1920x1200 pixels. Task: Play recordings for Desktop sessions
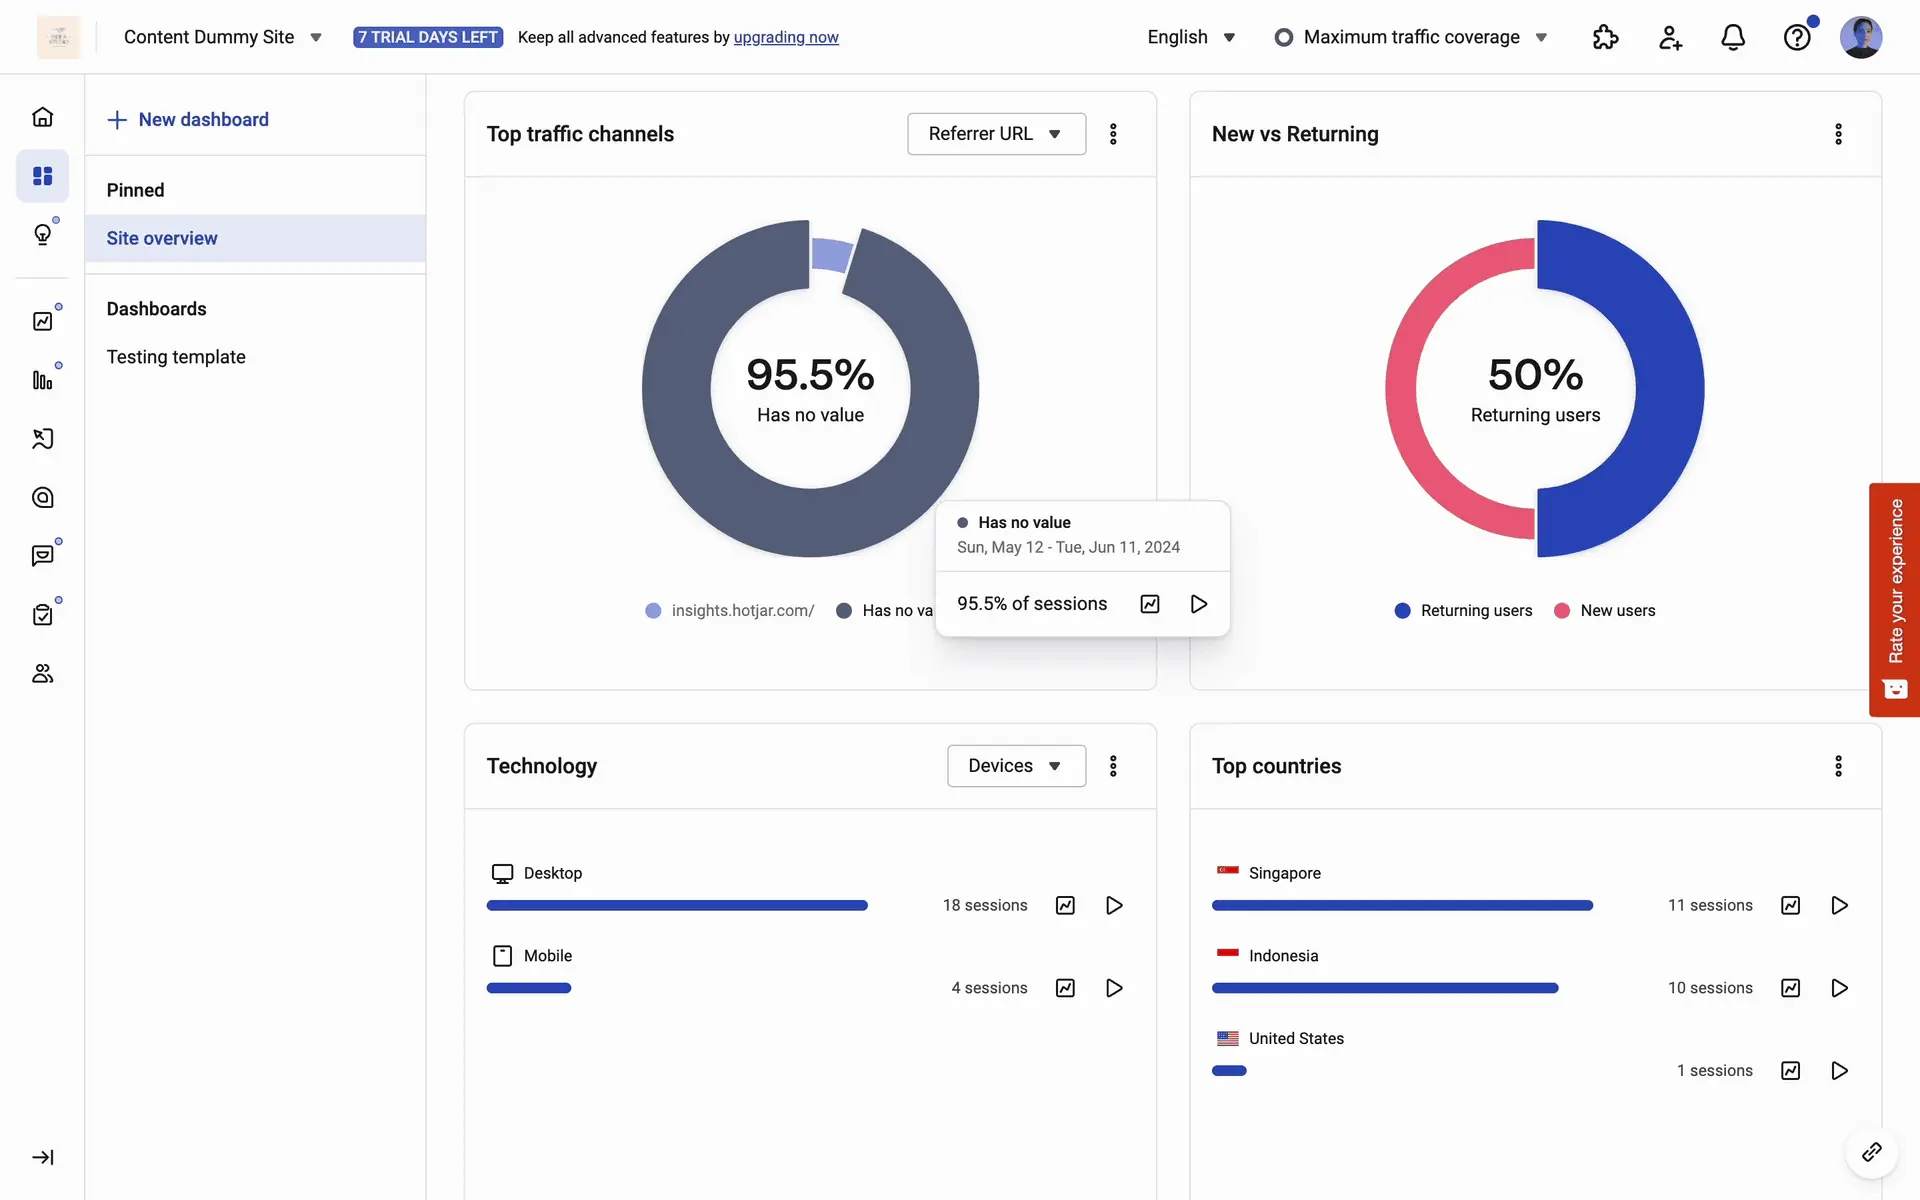point(1114,905)
